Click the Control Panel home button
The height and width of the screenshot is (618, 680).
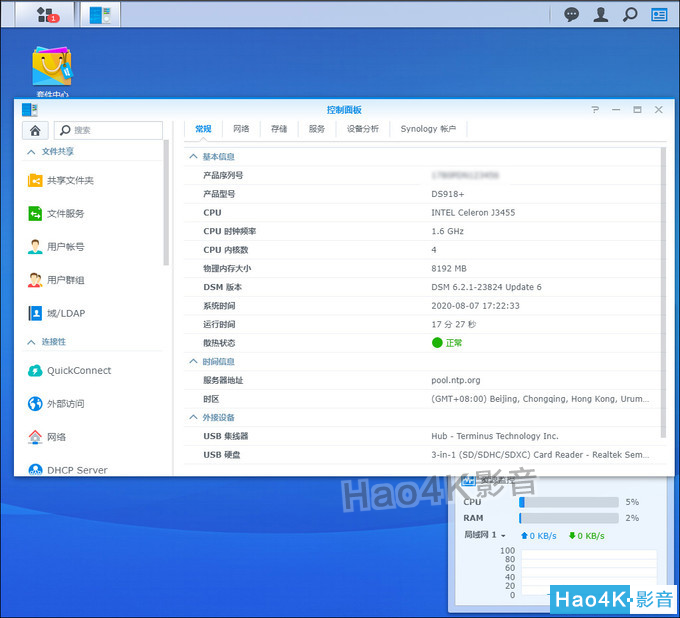coord(35,130)
